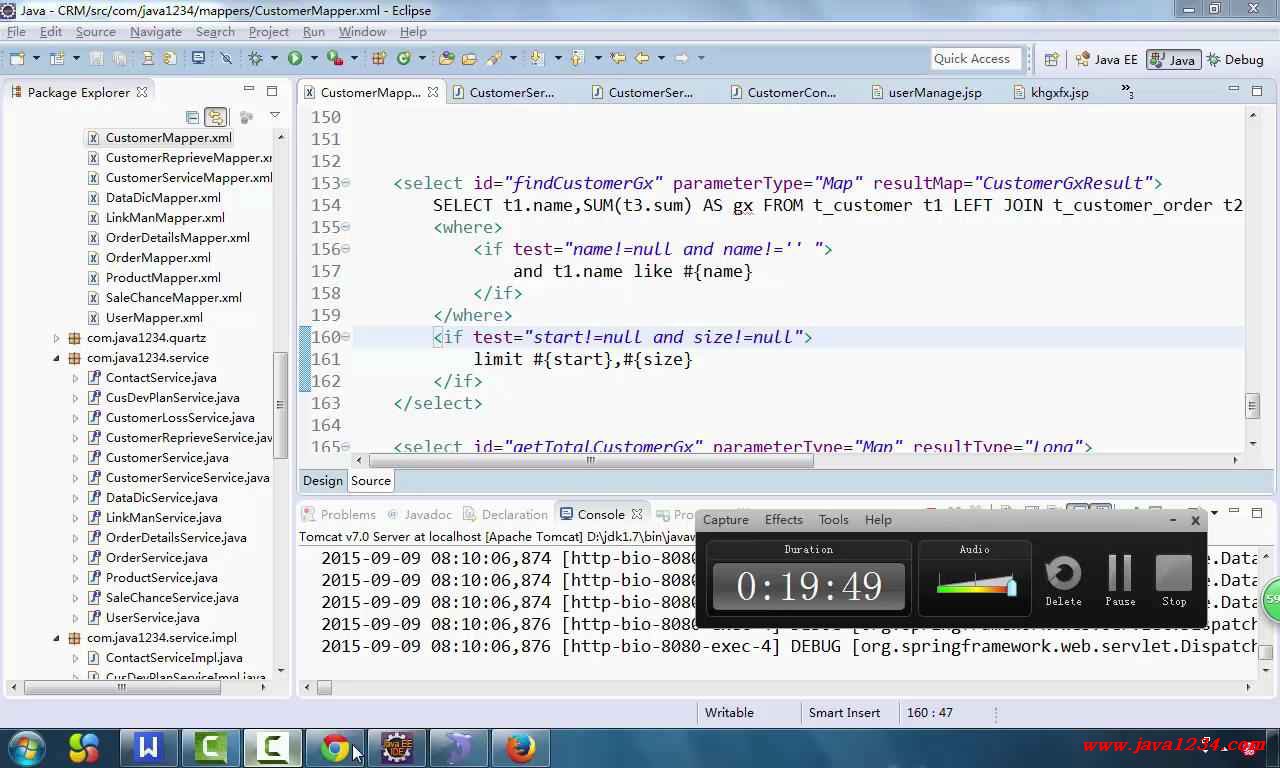1280x768 pixels.
Task: Switch to the Java EE perspective
Action: tap(1106, 59)
